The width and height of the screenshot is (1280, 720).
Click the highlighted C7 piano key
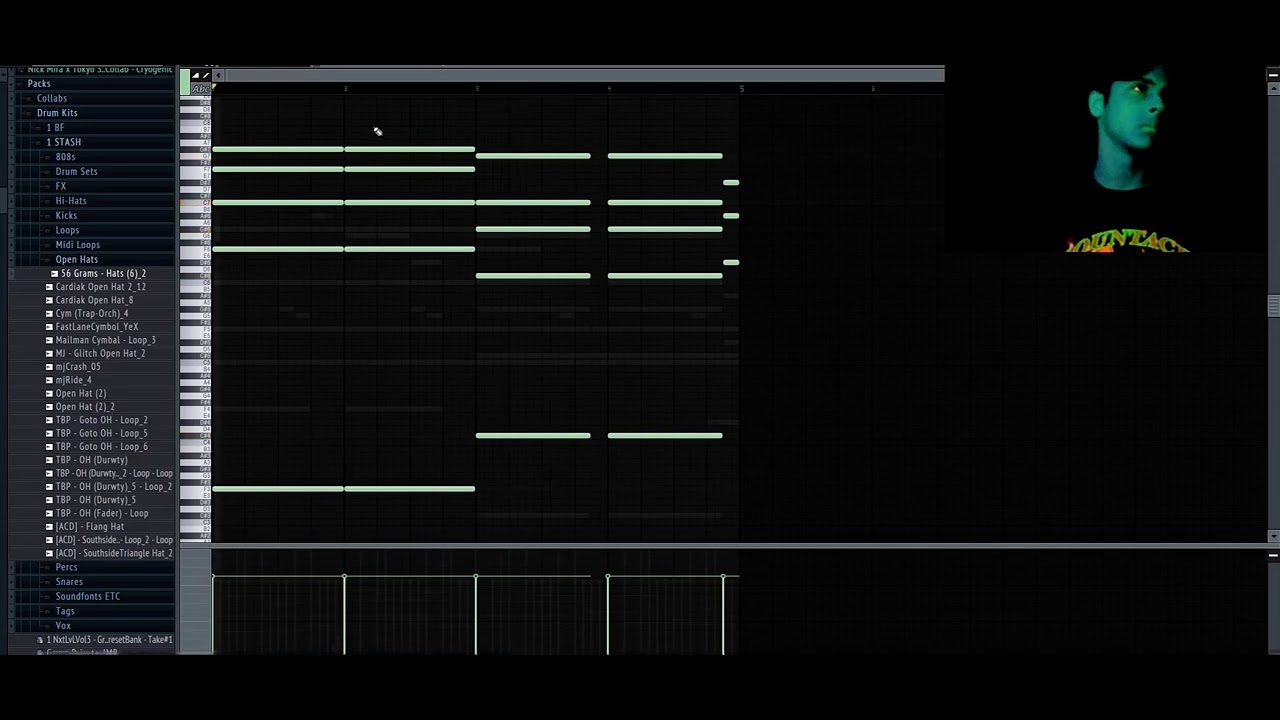click(194, 203)
